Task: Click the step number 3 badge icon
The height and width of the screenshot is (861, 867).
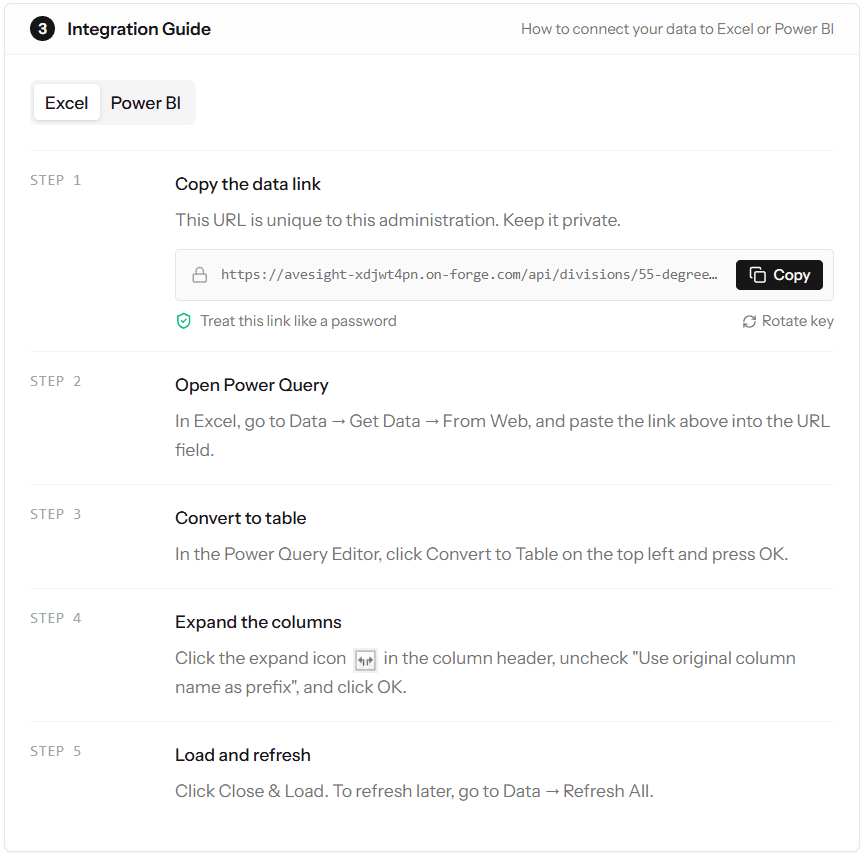Action: click(43, 29)
